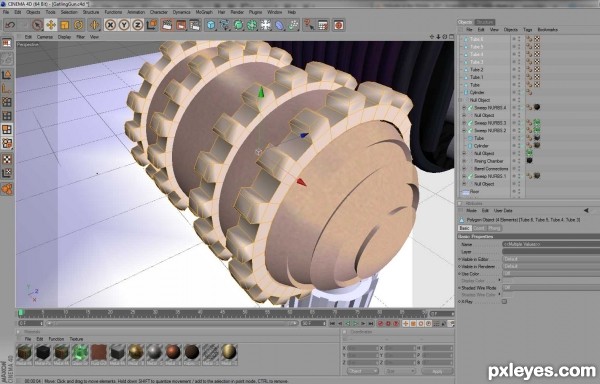Select the Barrel Connections object
The width and height of the screenshot is (600, 384).
tap(491, 169)
